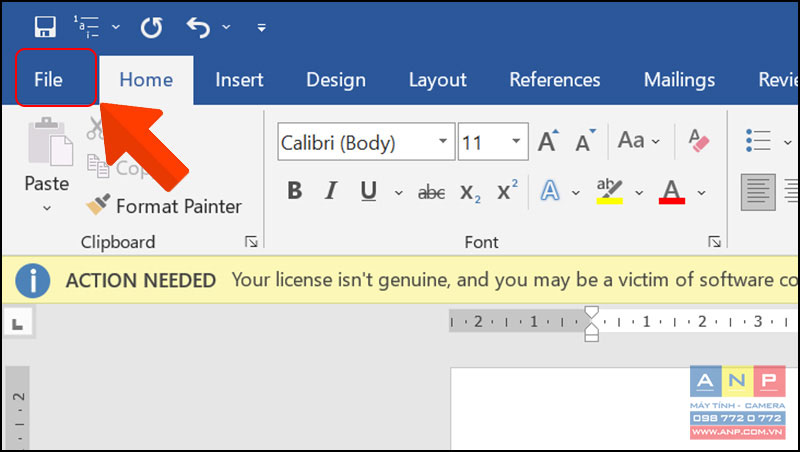Click the first line indent marker on ruler
The width and height of the screenshot is (800, 452).
[x=591, y=312]
